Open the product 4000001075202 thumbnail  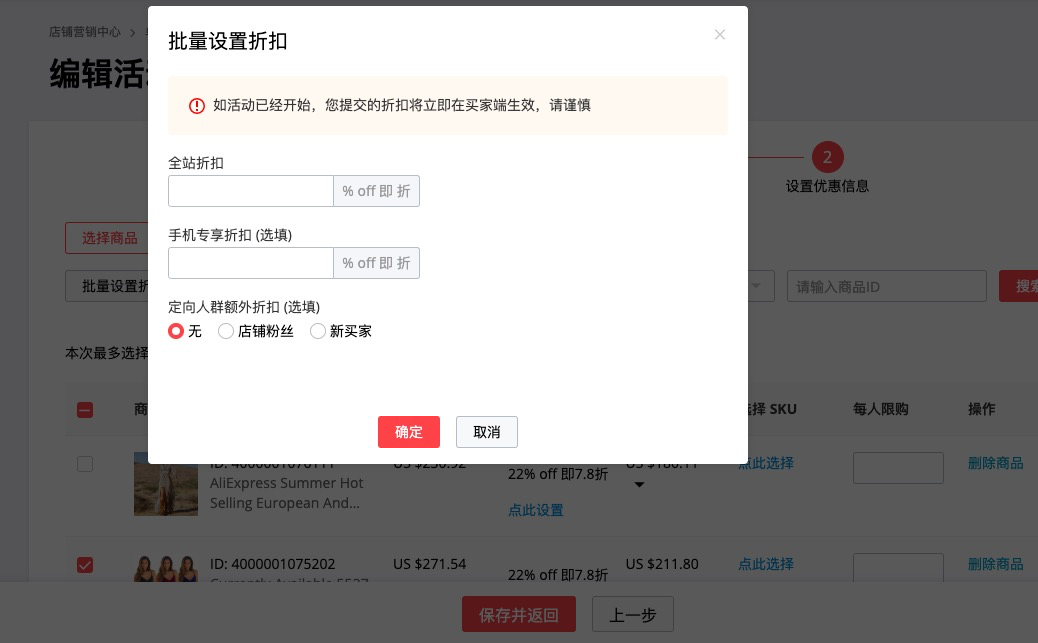(x=165, y=568)
